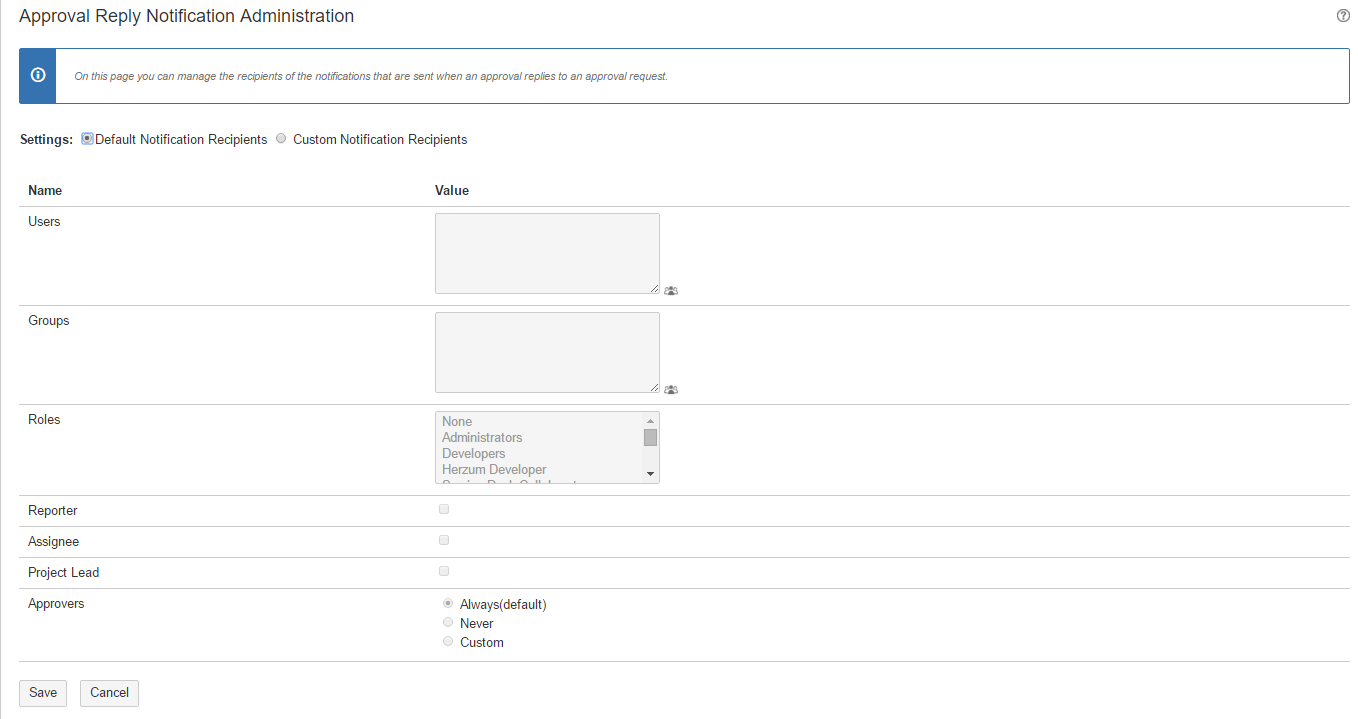This screenshot has height=719, width=1358.
Task: Select Custom Notification Recipients radio button
Action: coord(281,139)
